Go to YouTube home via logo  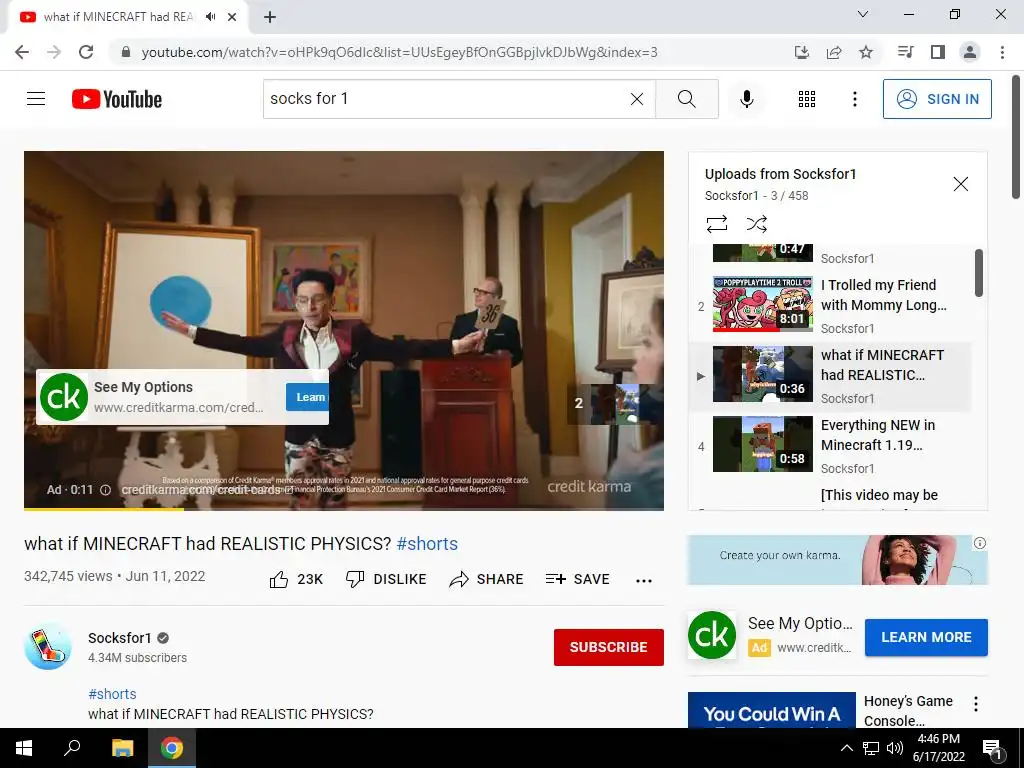[x=117, y=99]
